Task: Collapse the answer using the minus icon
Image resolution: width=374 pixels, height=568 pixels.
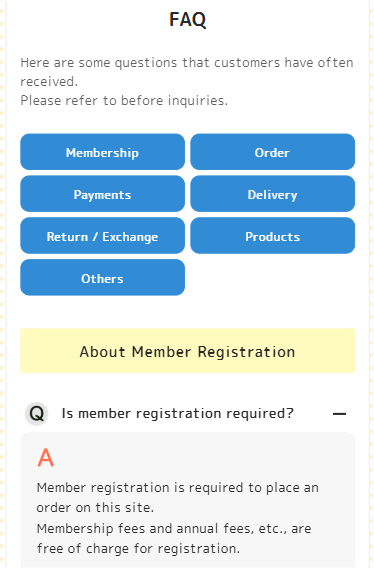Action: pyautogui.click(x=339, y=414)
